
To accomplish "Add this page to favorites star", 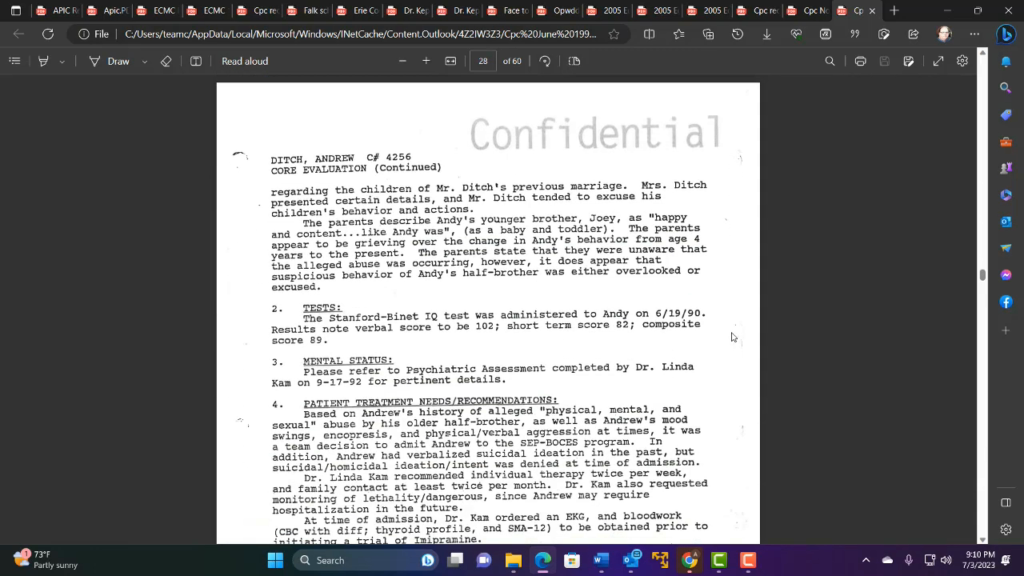I will (x=614, y=34).
